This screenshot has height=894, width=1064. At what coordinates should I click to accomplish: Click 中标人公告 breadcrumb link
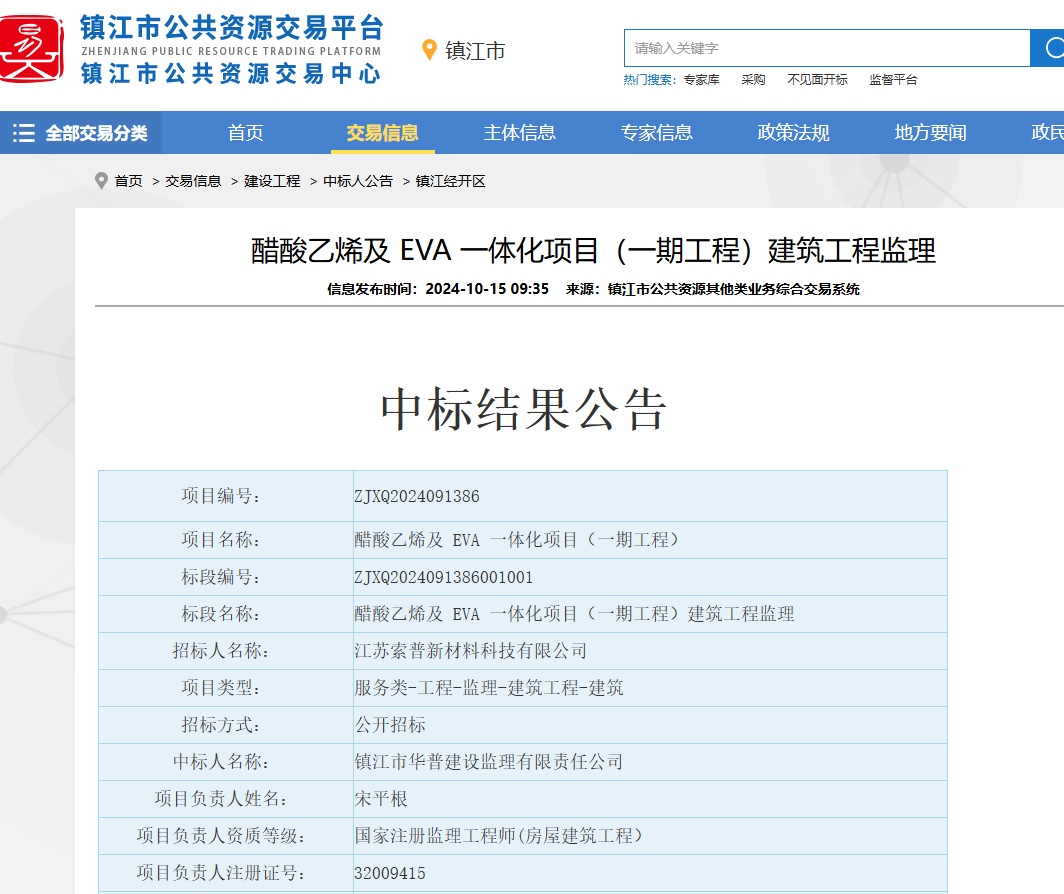[358, 181]
